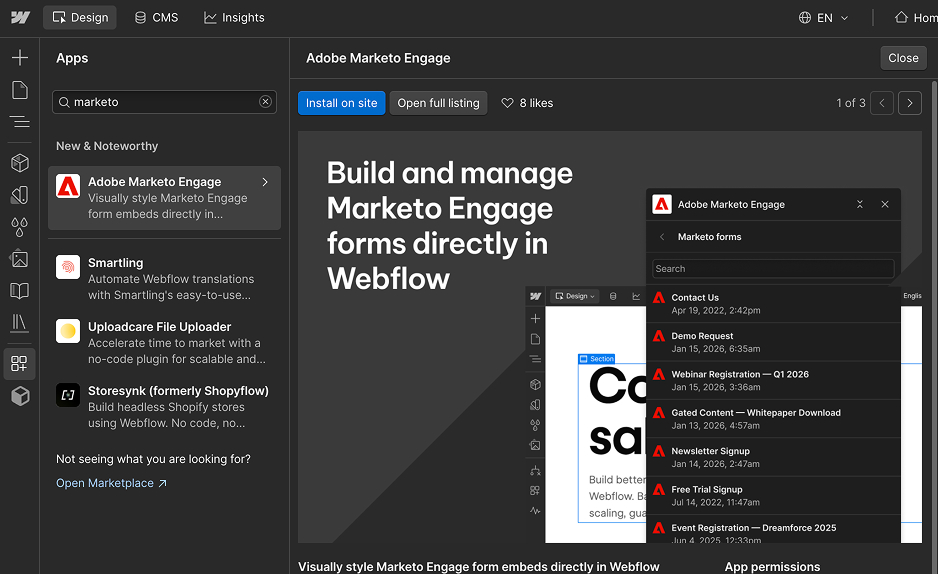The width and height of the screenshot is (938, 574).
Task: Open the Components cube outline icon
Action: click(x=20, y=163)
